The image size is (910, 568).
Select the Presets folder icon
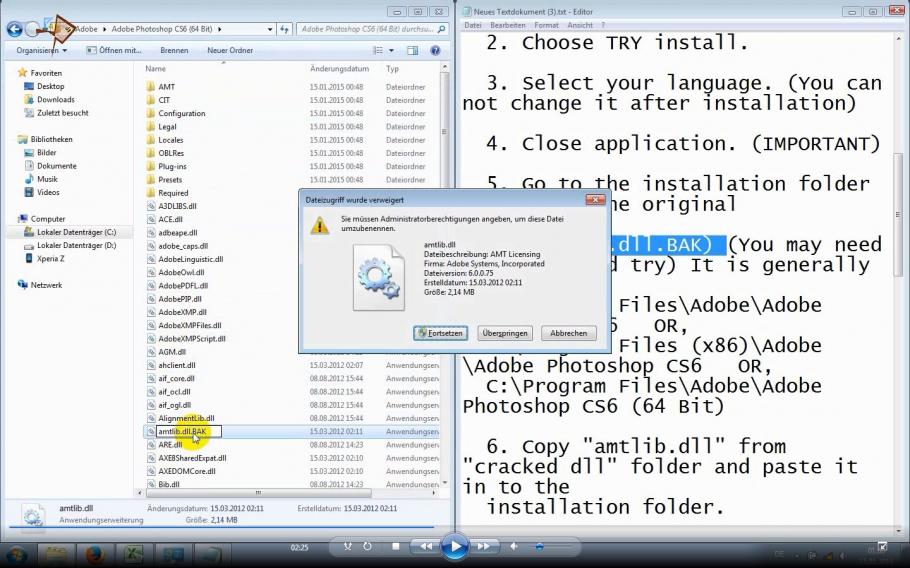point(150,180)
